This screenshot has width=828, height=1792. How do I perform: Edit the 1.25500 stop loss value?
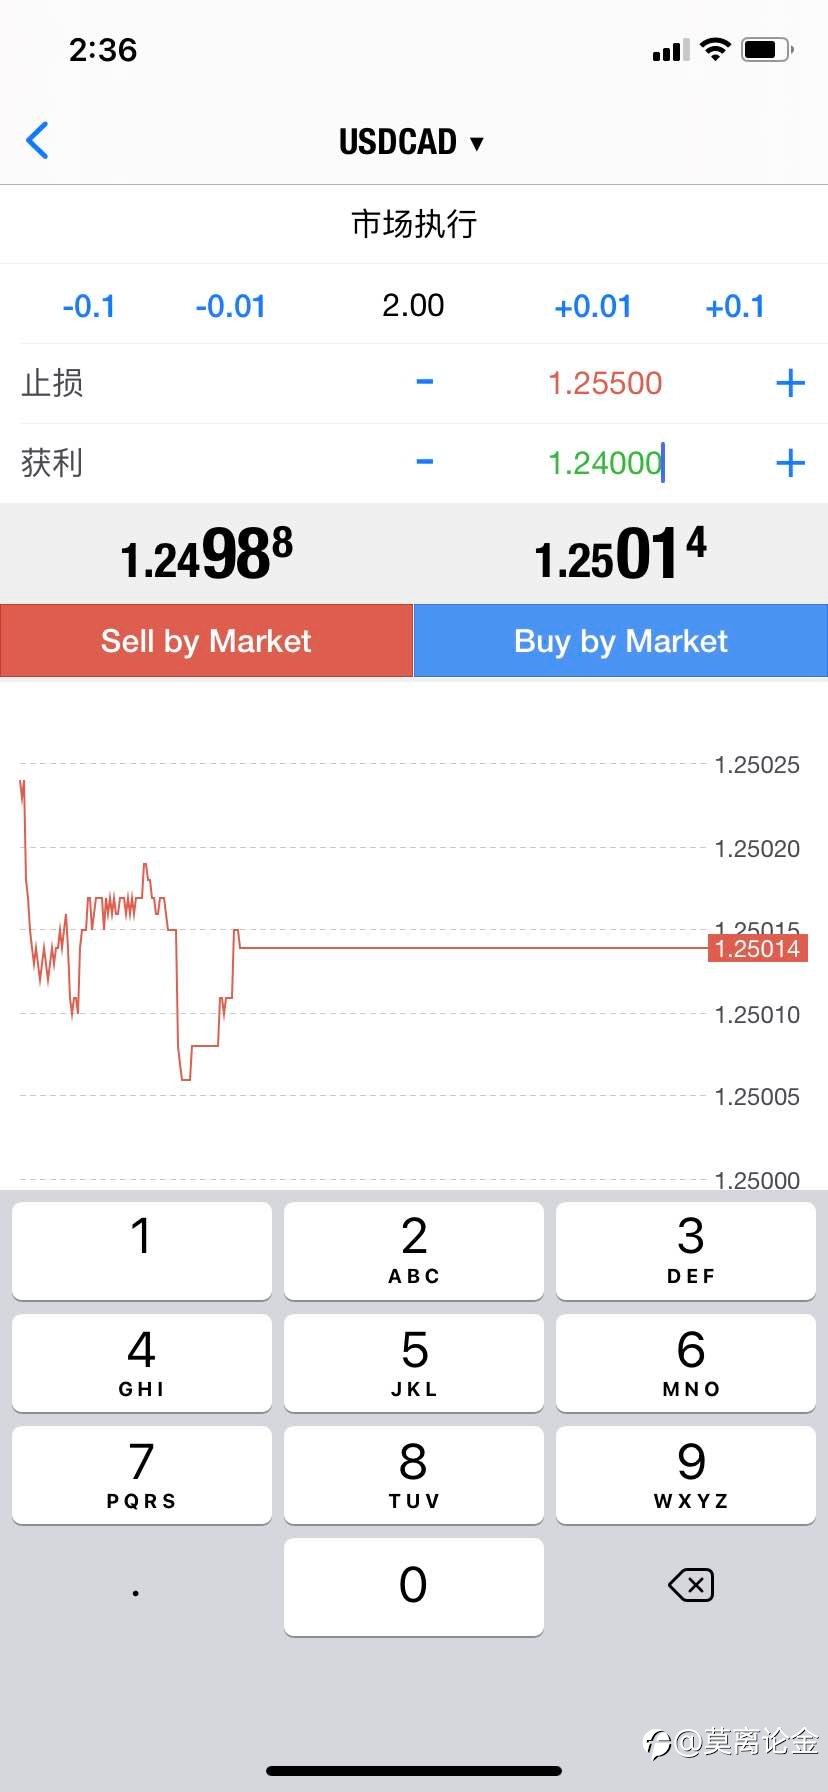[605, 383]
